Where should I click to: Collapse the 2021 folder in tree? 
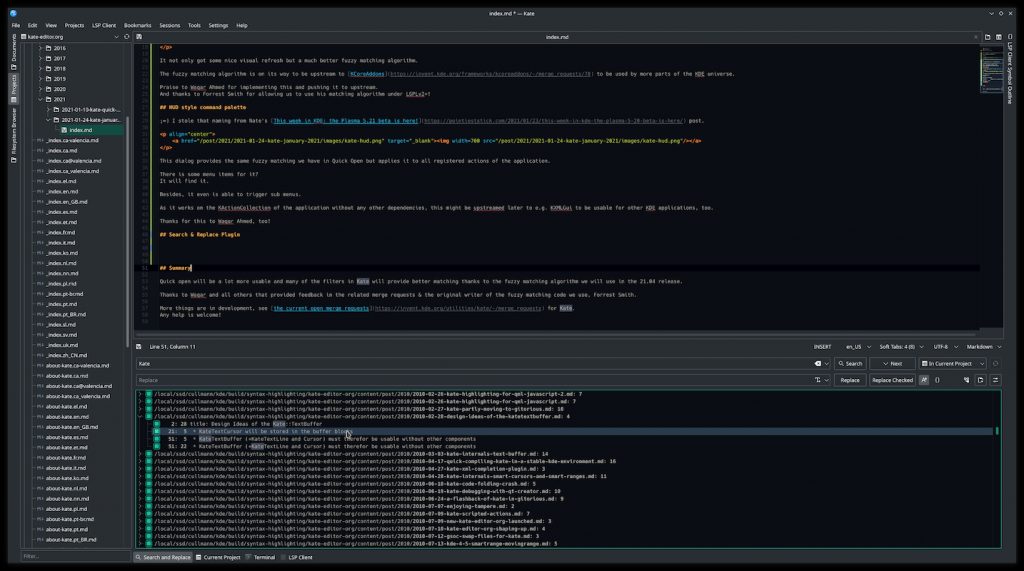coord(40,99)
